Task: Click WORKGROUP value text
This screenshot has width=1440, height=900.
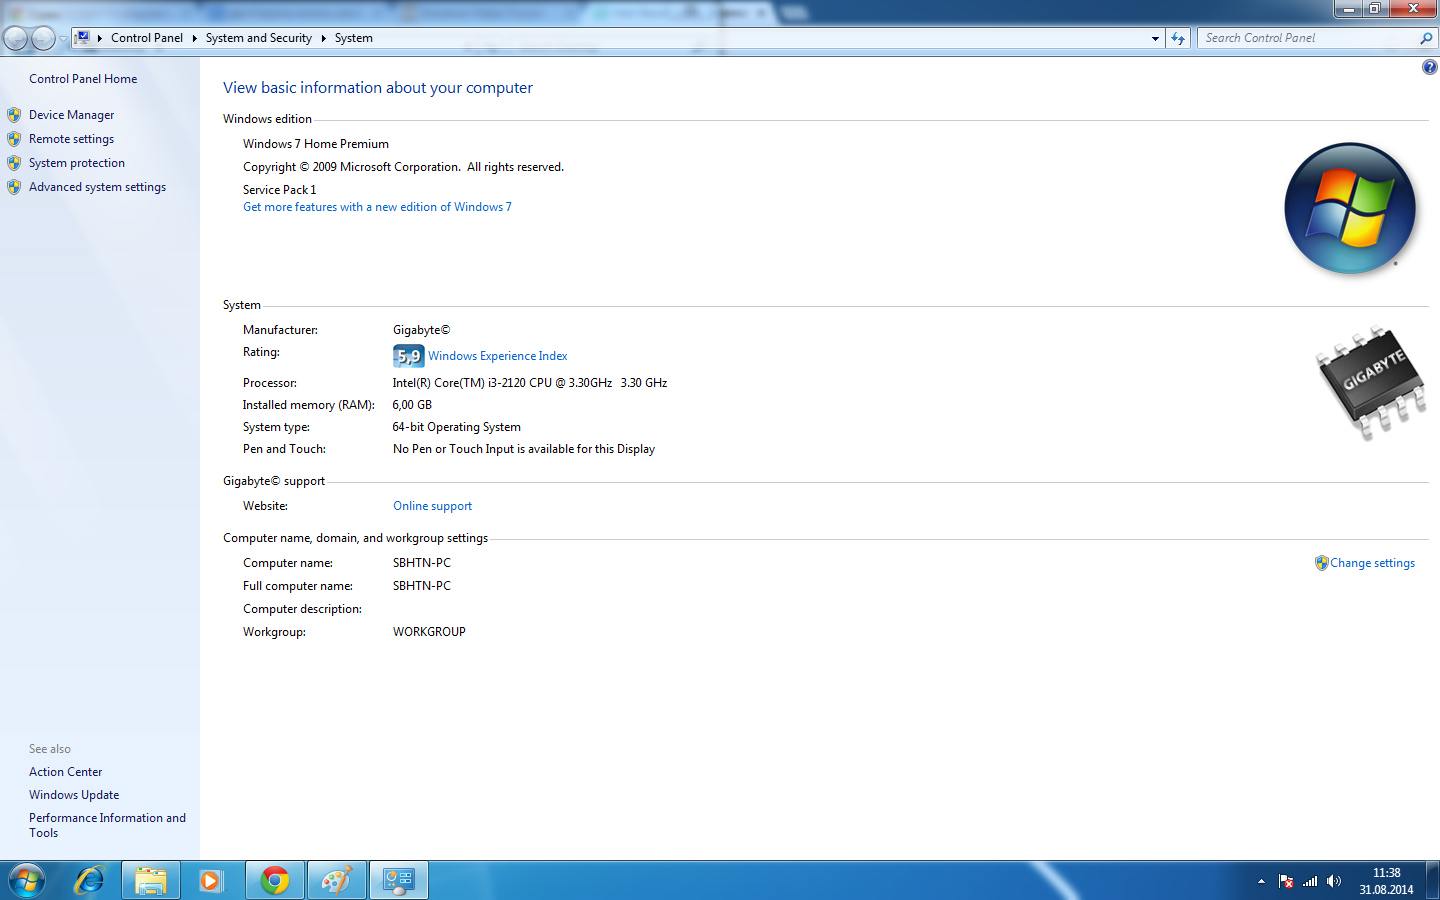Action: pyautogui.click(x=429, y=632)
